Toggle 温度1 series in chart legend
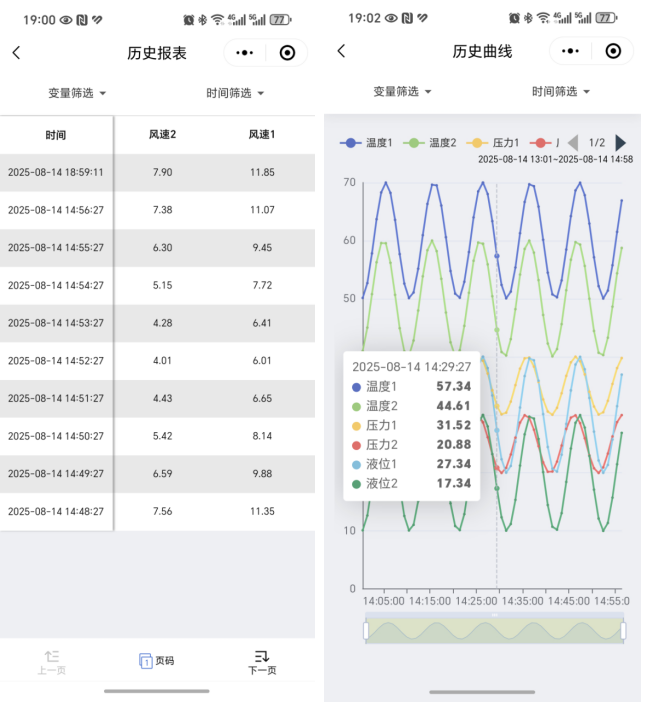 (366, 143)
